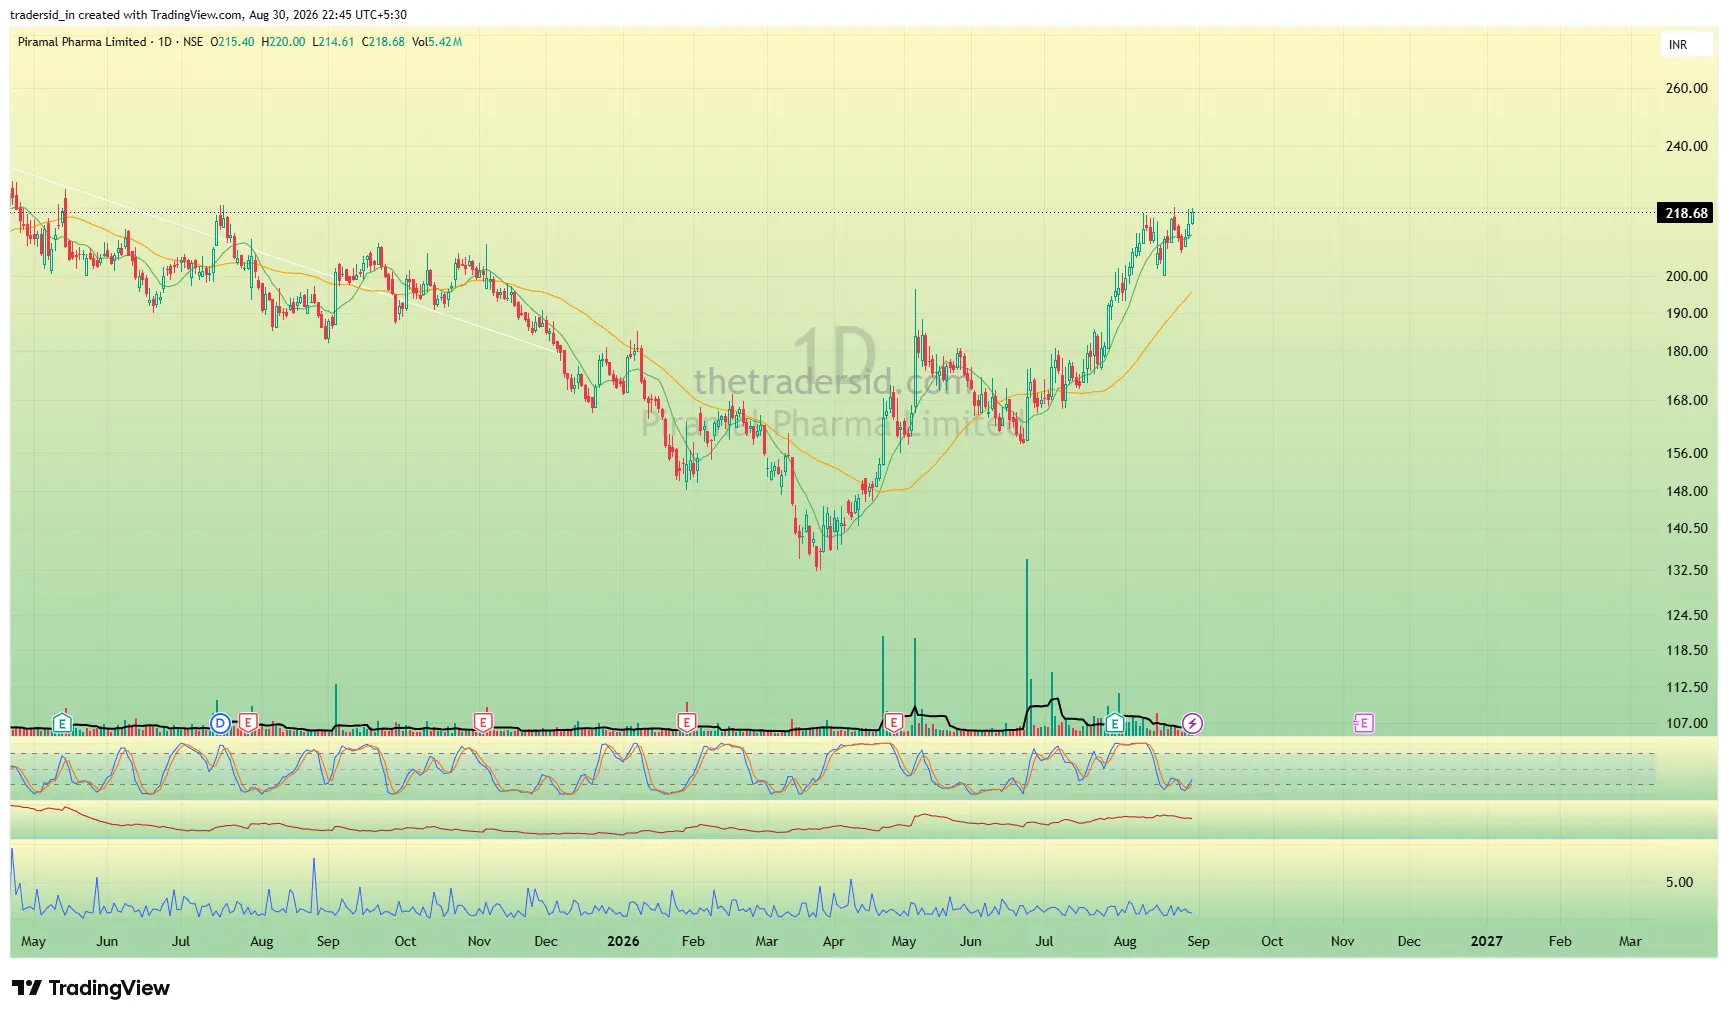Open the red earnings E marker near May 2026
This screenshot has width=1728, height=1018.
(894, 723)
